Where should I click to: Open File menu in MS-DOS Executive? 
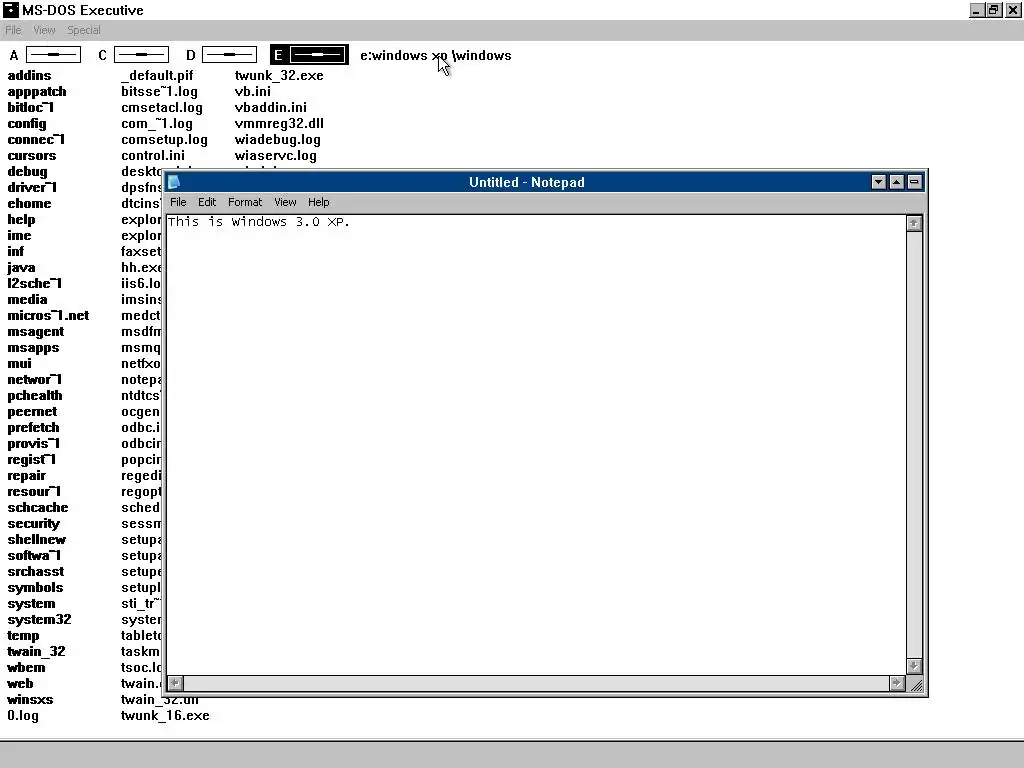coord(13,30)
